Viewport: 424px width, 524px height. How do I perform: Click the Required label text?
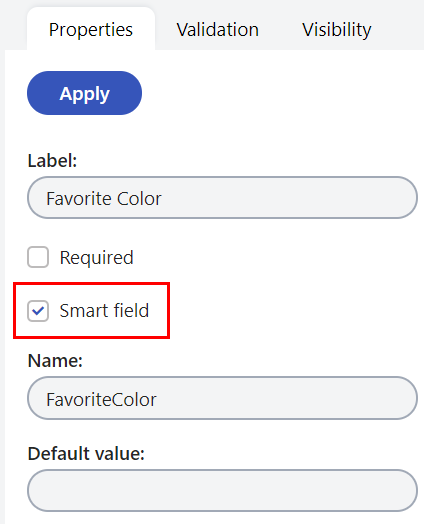pos(97,258)
